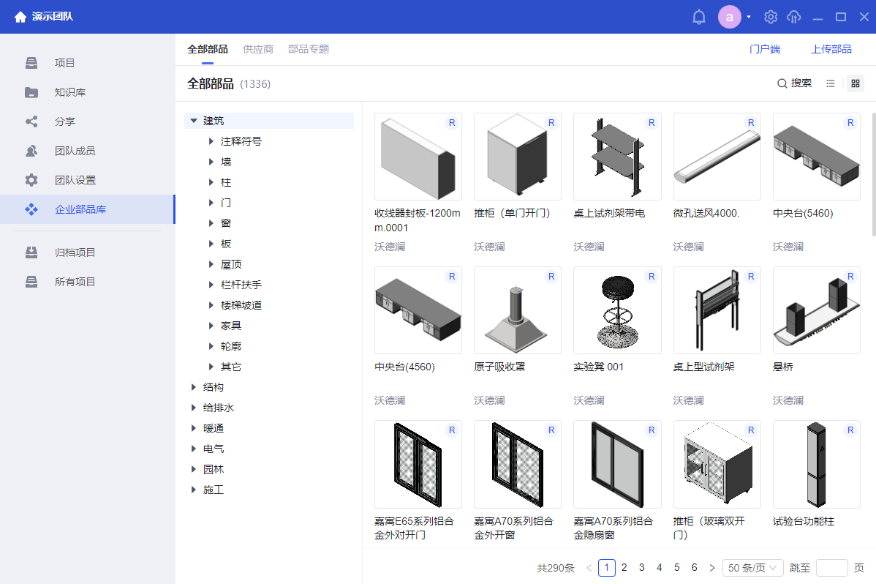Click the R badge on 实验凳 001 card
Viewport: 876px width, 584px height.
[x=651, y=276]
